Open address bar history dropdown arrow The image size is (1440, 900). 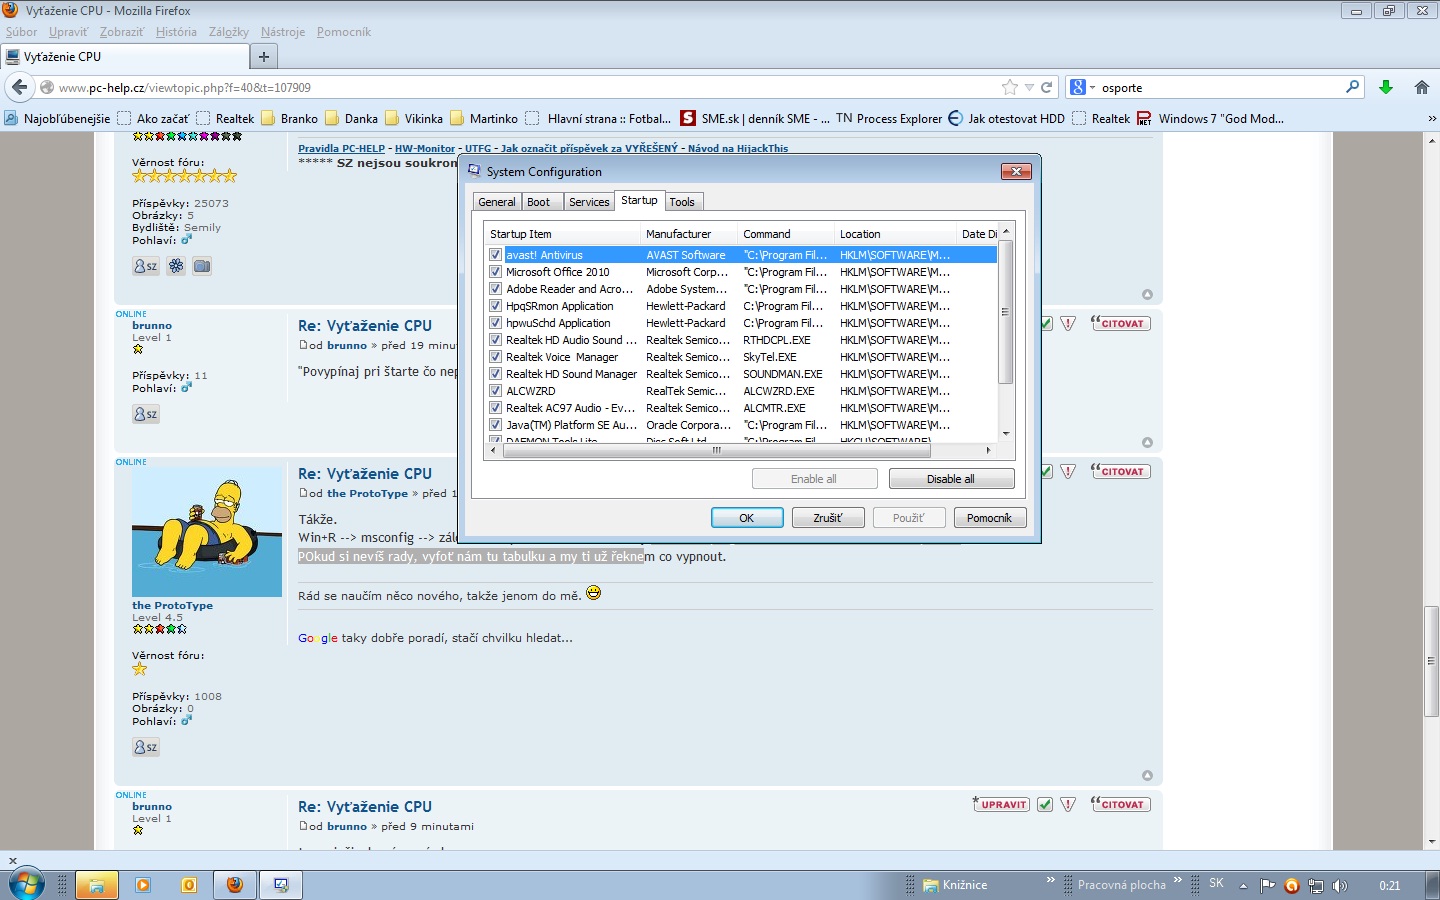1029,87
